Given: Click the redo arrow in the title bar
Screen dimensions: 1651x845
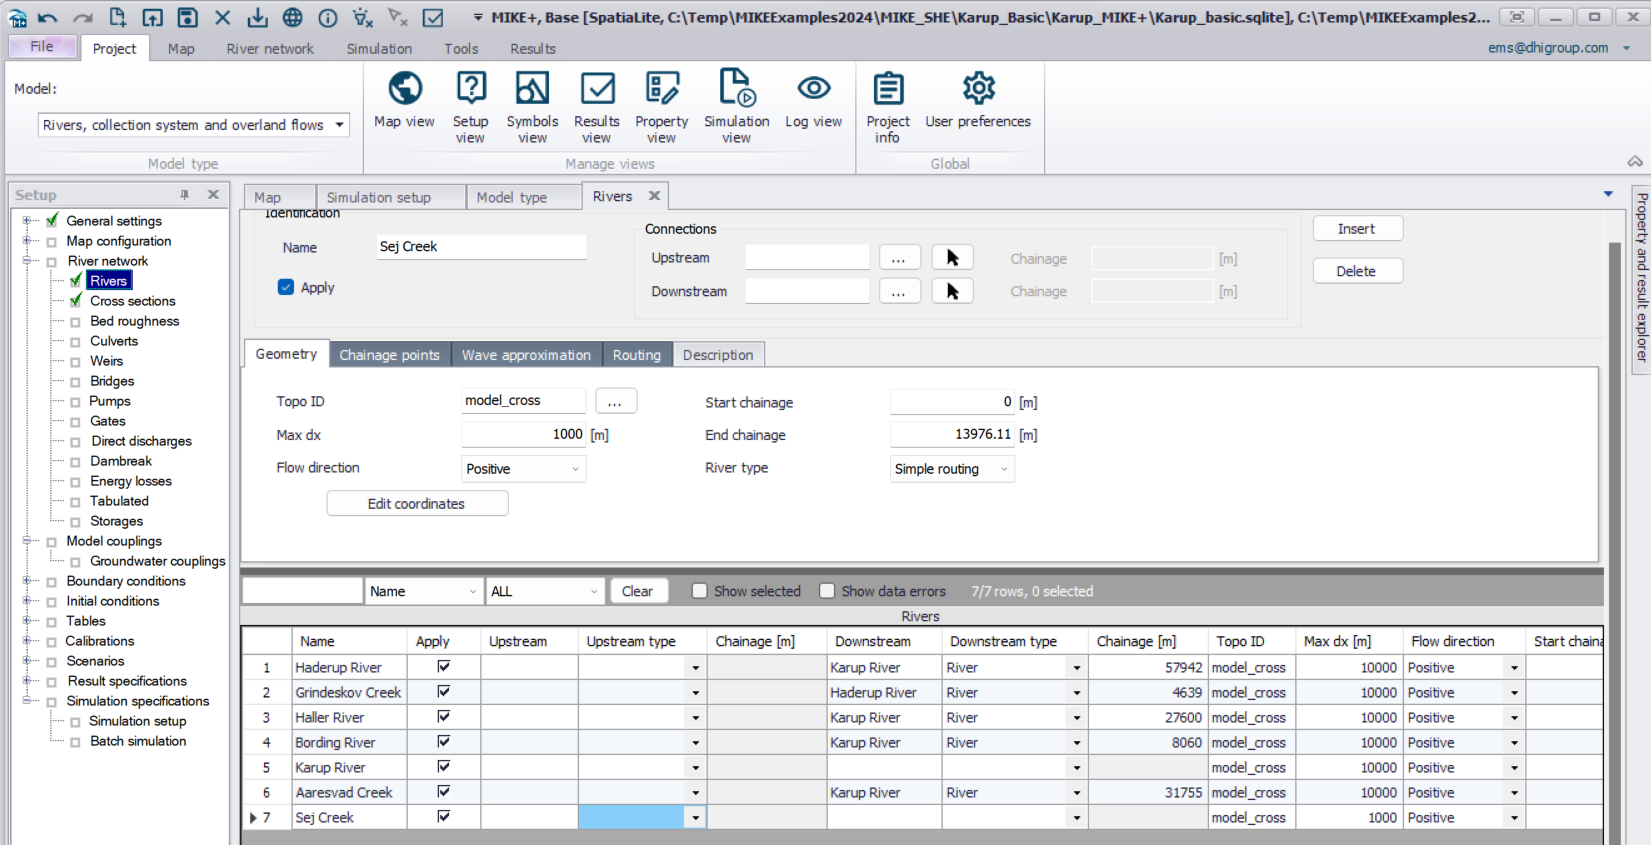Looking at the screenshot, I should (83, 17).
